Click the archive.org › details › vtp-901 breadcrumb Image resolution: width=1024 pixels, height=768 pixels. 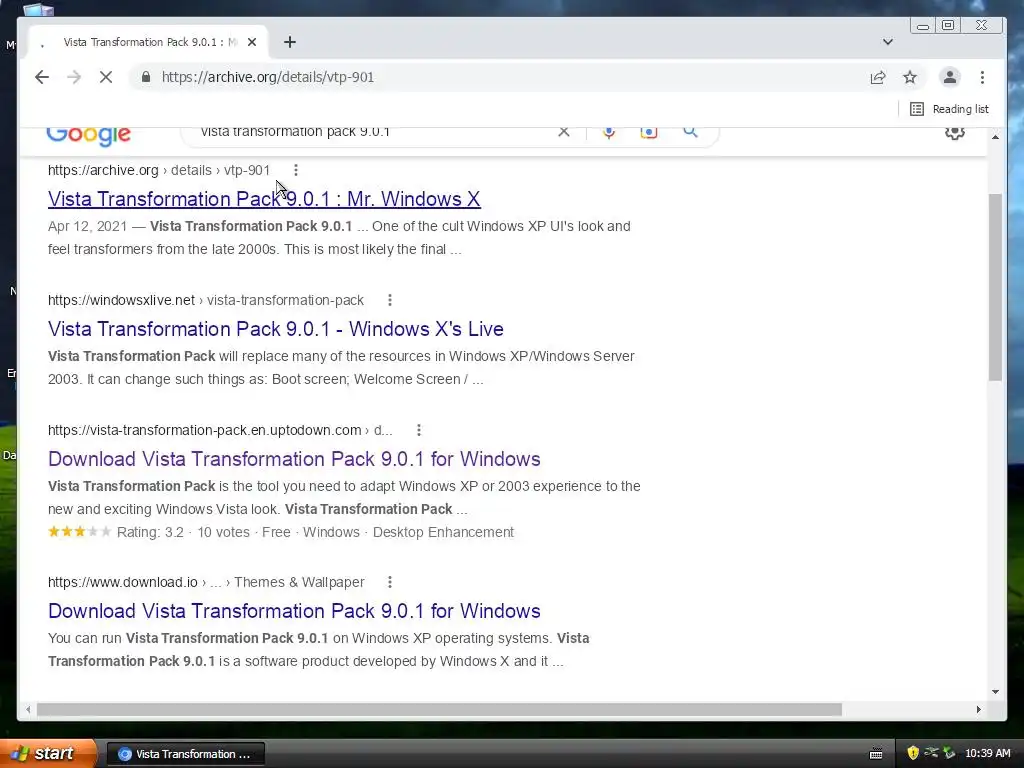(159, 170)
